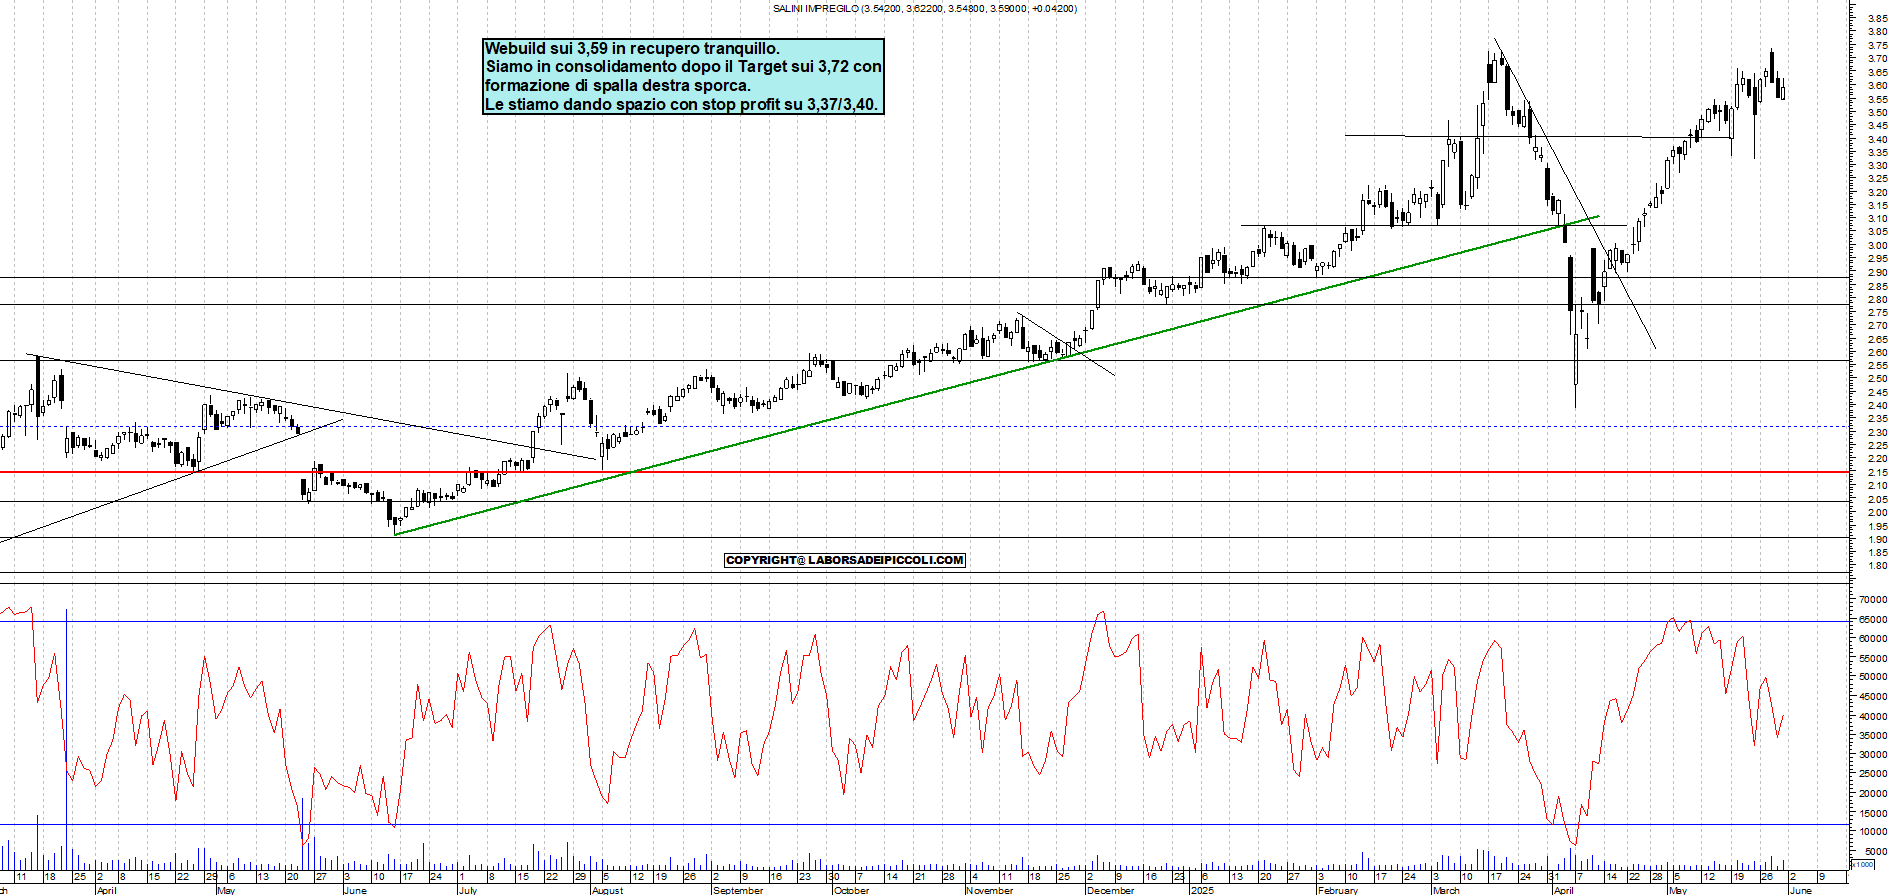Viewport: 1890px width, 895px height.
Task: Click the 'June' label at far right of date axis
Action: coord(1799,890)
